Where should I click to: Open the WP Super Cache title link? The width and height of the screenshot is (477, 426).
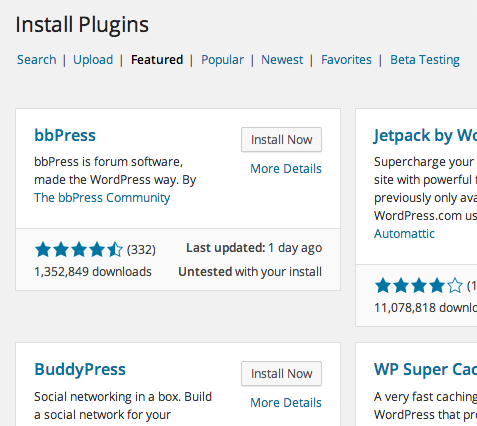425,370
